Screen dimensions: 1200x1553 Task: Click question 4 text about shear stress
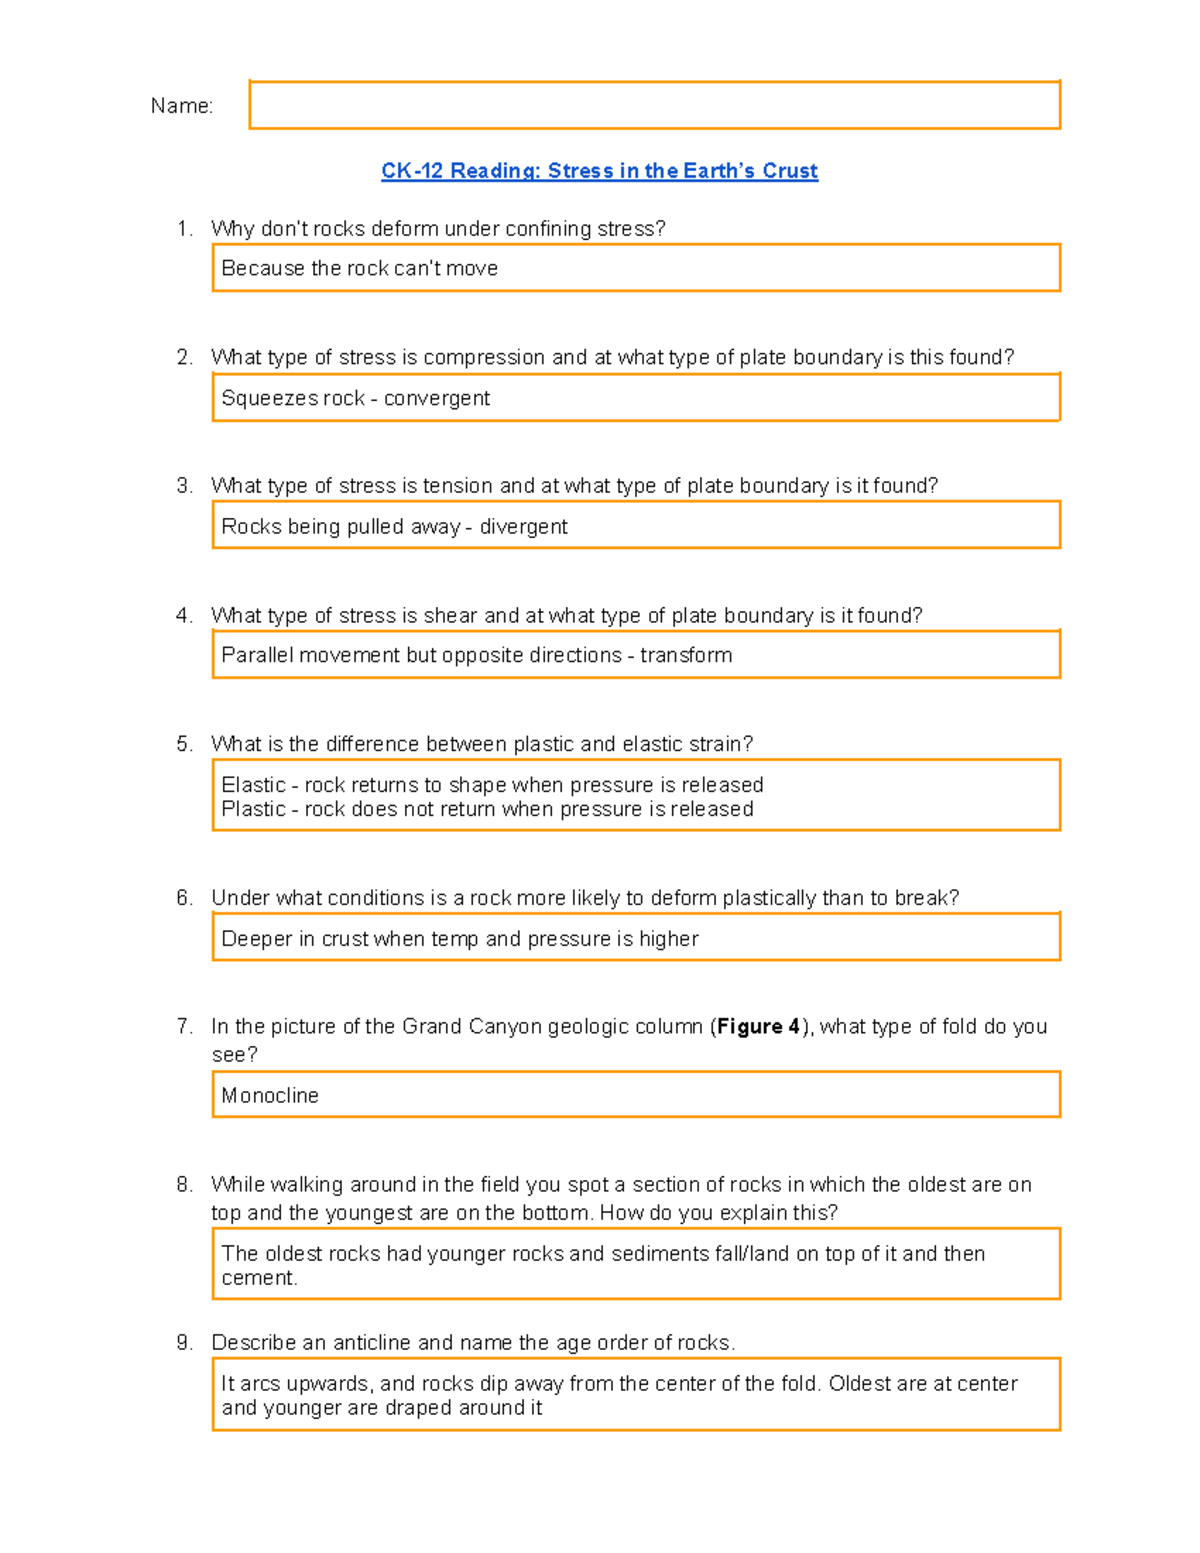pyautogui.click(x=566, y=615)
